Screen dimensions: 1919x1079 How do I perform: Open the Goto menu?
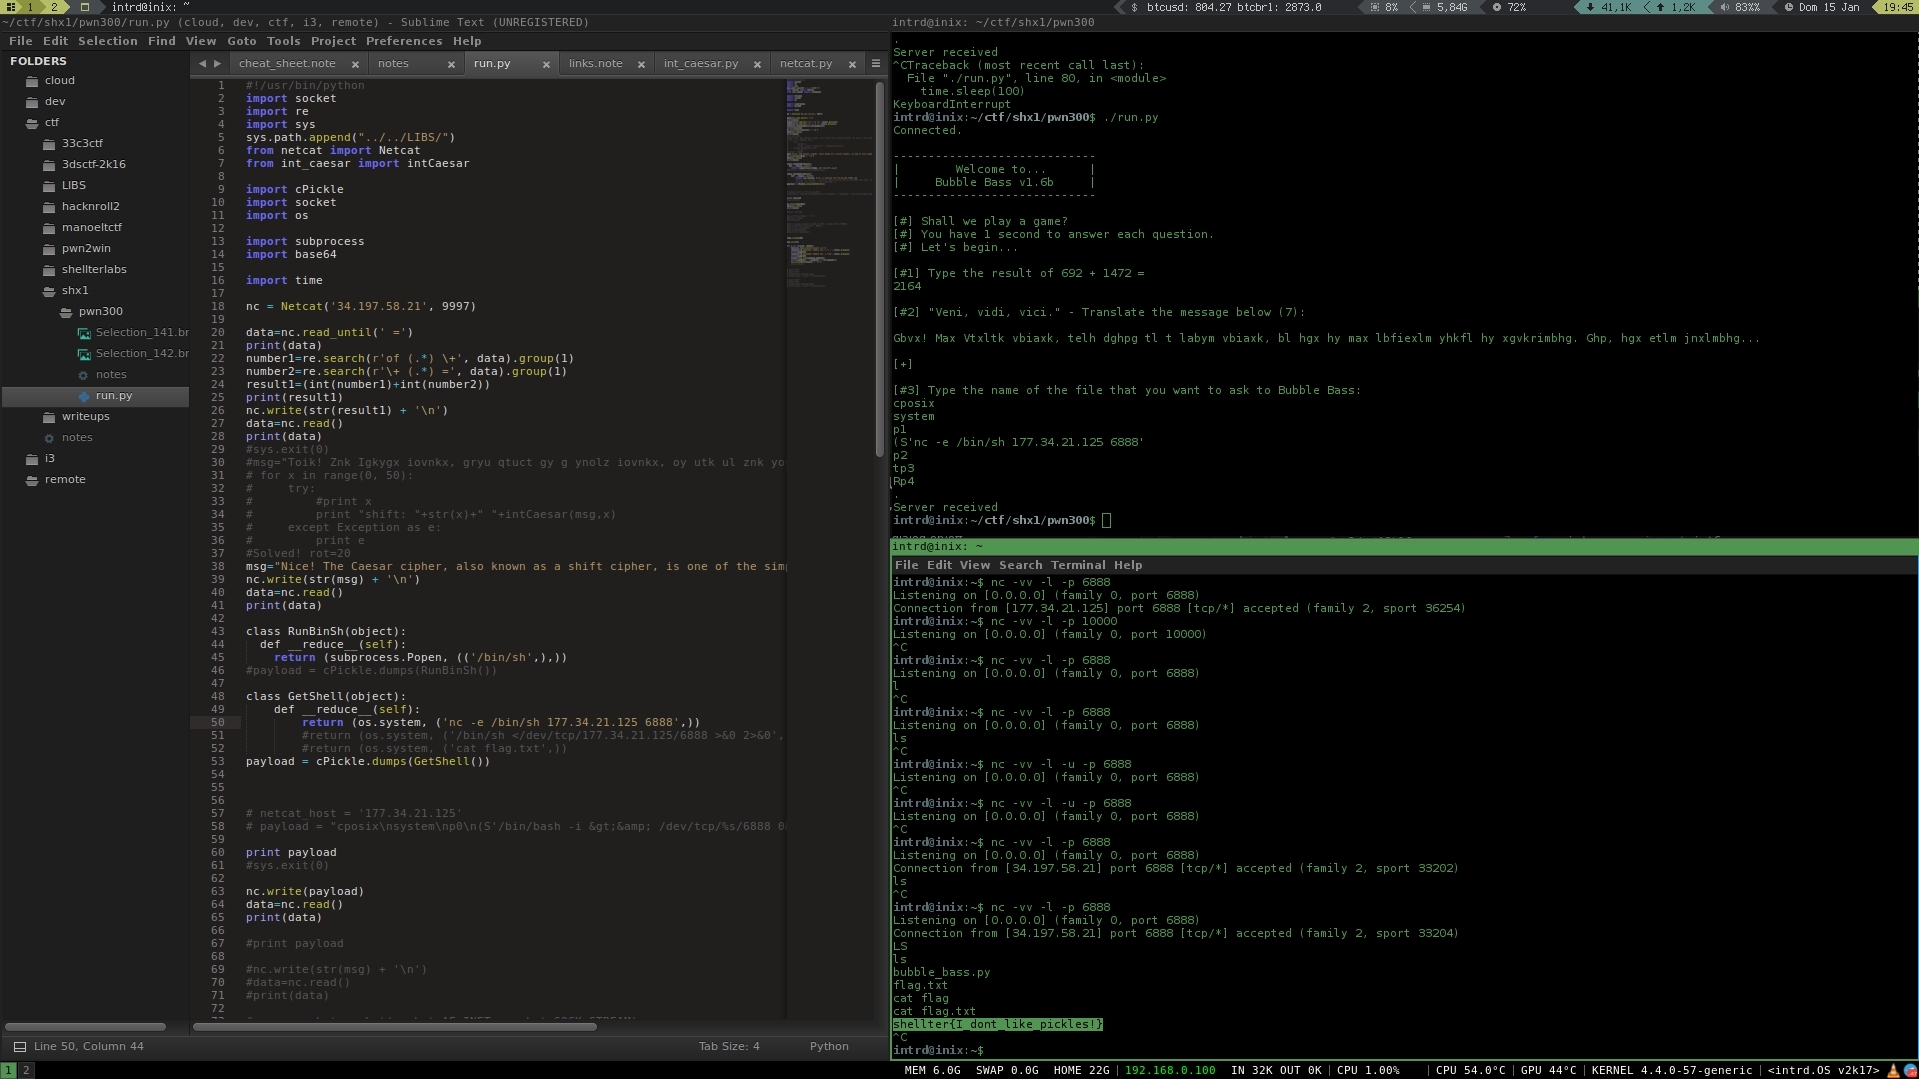pos(242,41)
